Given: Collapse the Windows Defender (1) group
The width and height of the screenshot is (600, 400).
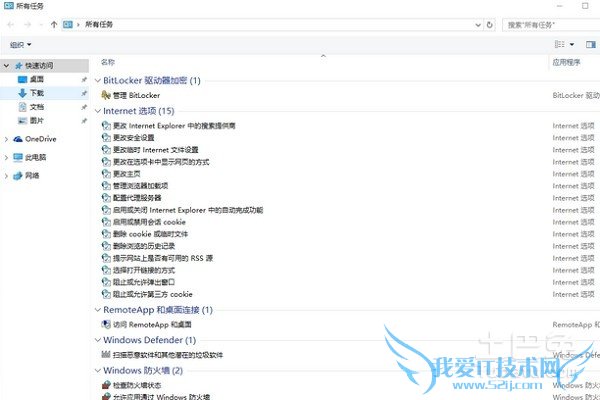Looking at the screenshot, I should point(98,340).
